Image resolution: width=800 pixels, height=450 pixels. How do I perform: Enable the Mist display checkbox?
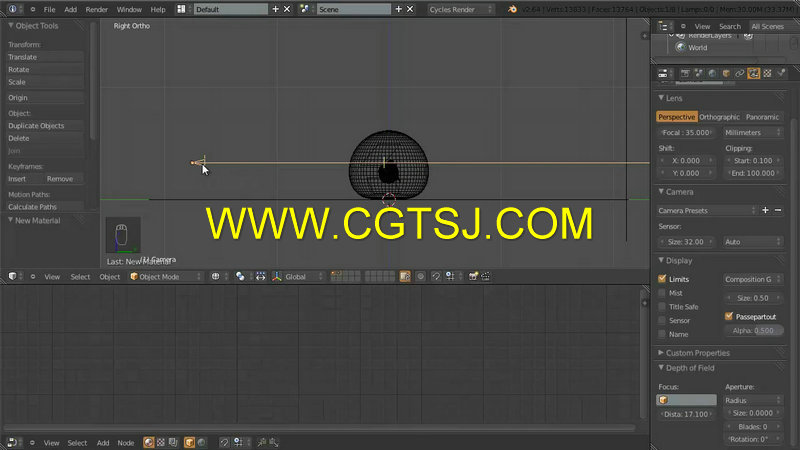(662, 292)
